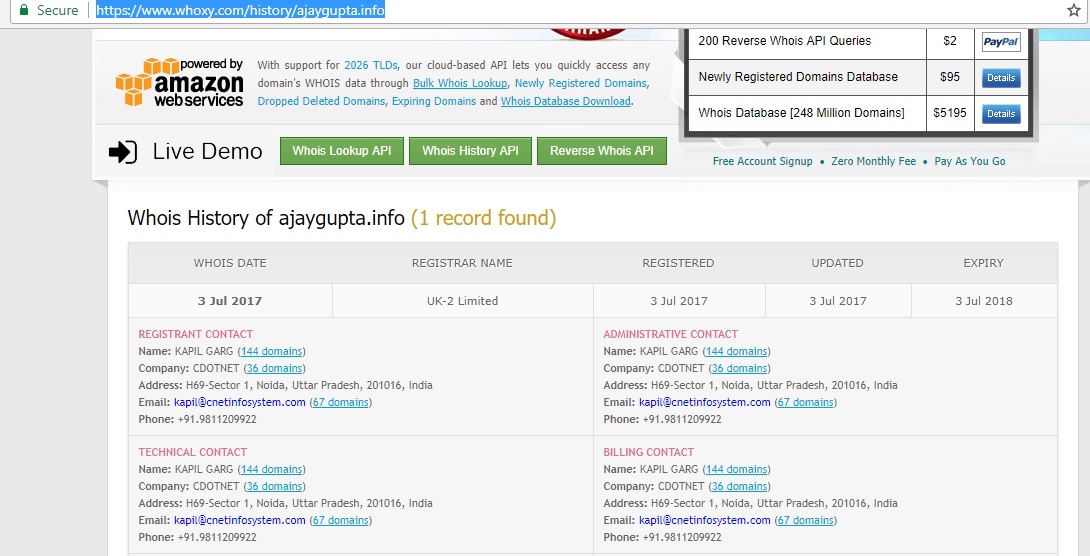
Task: Open the 2026 TLDs link
Action: tap(371, 65)
